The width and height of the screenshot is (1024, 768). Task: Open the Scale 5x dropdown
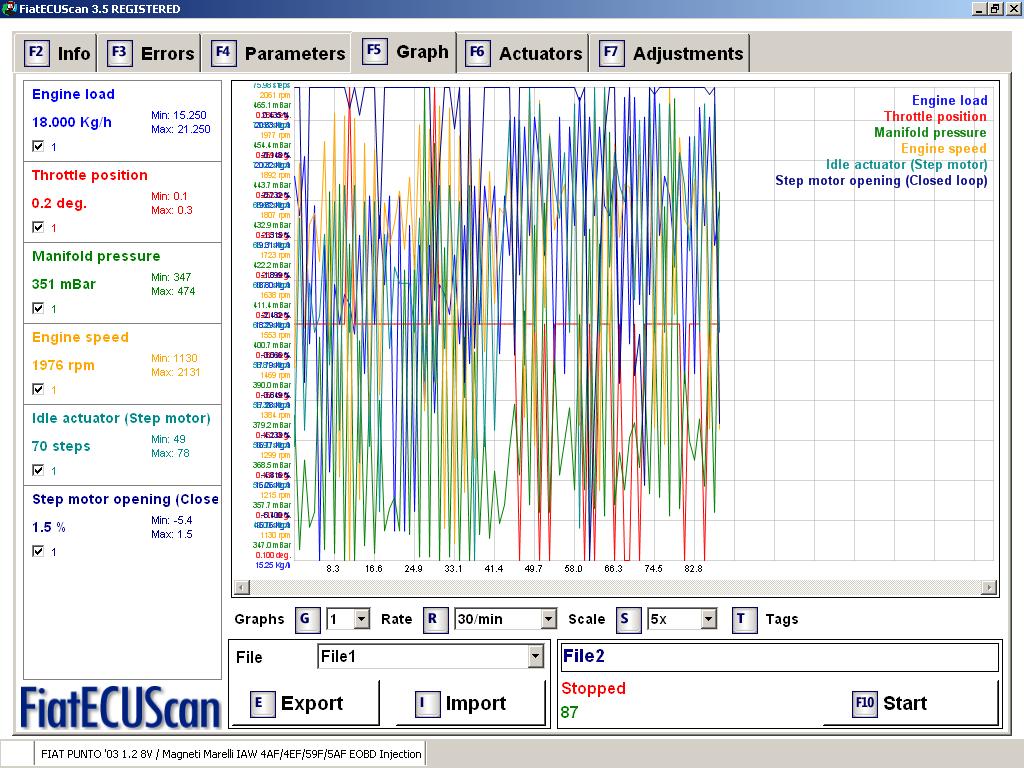[x=709, y=619]
